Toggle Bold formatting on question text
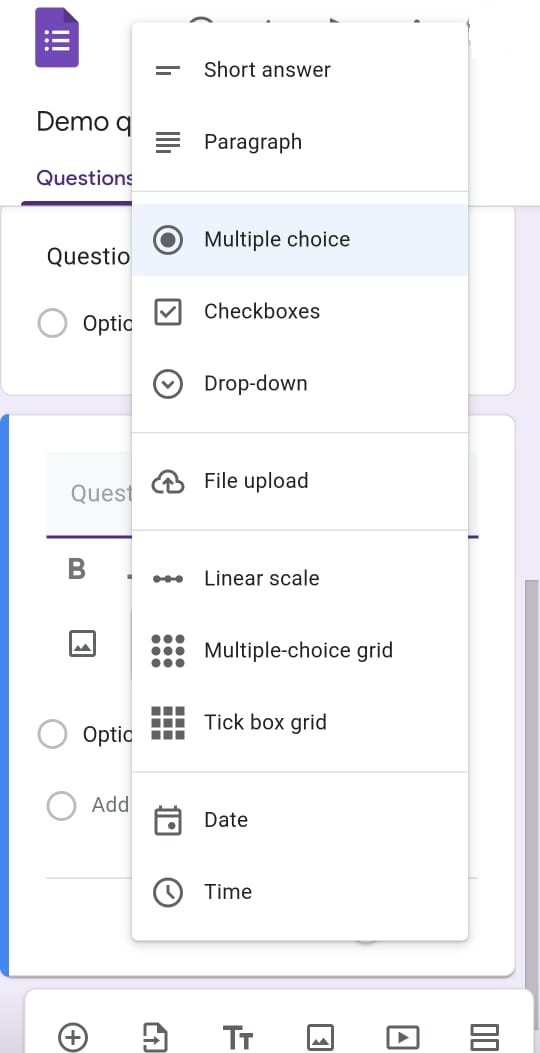Screen dimensions: 540x1053 77,569
